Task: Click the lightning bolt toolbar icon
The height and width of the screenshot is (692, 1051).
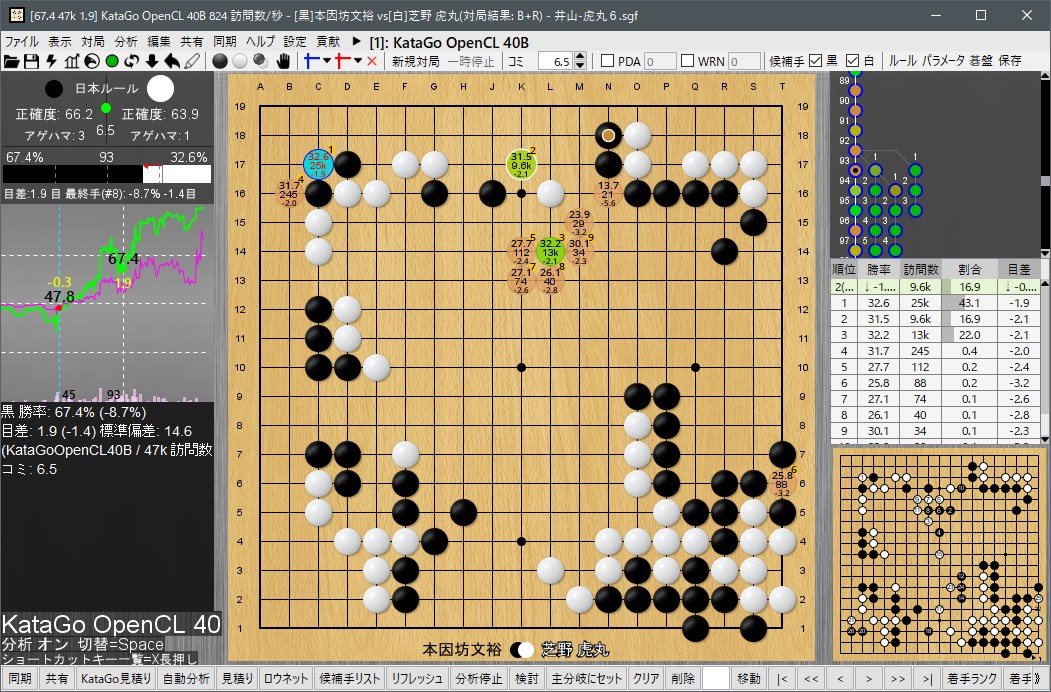Action: 52,61
